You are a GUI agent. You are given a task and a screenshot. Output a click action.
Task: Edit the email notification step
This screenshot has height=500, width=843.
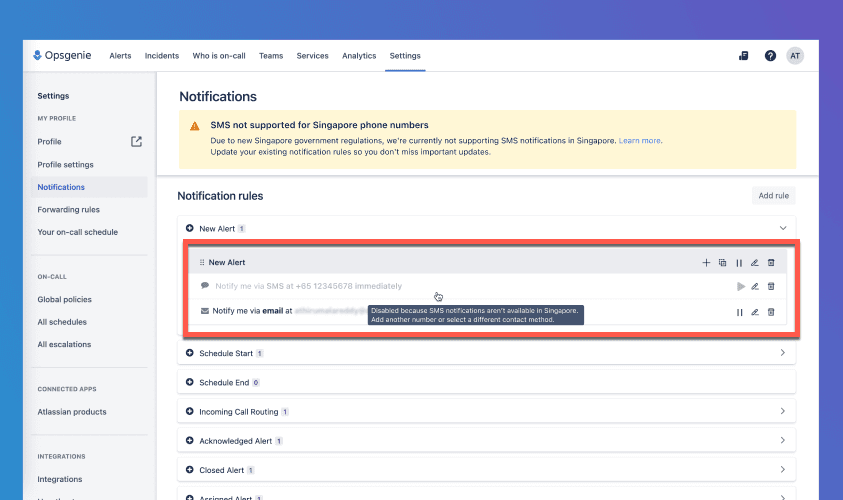pyautogui.click(x=755, y=312)
